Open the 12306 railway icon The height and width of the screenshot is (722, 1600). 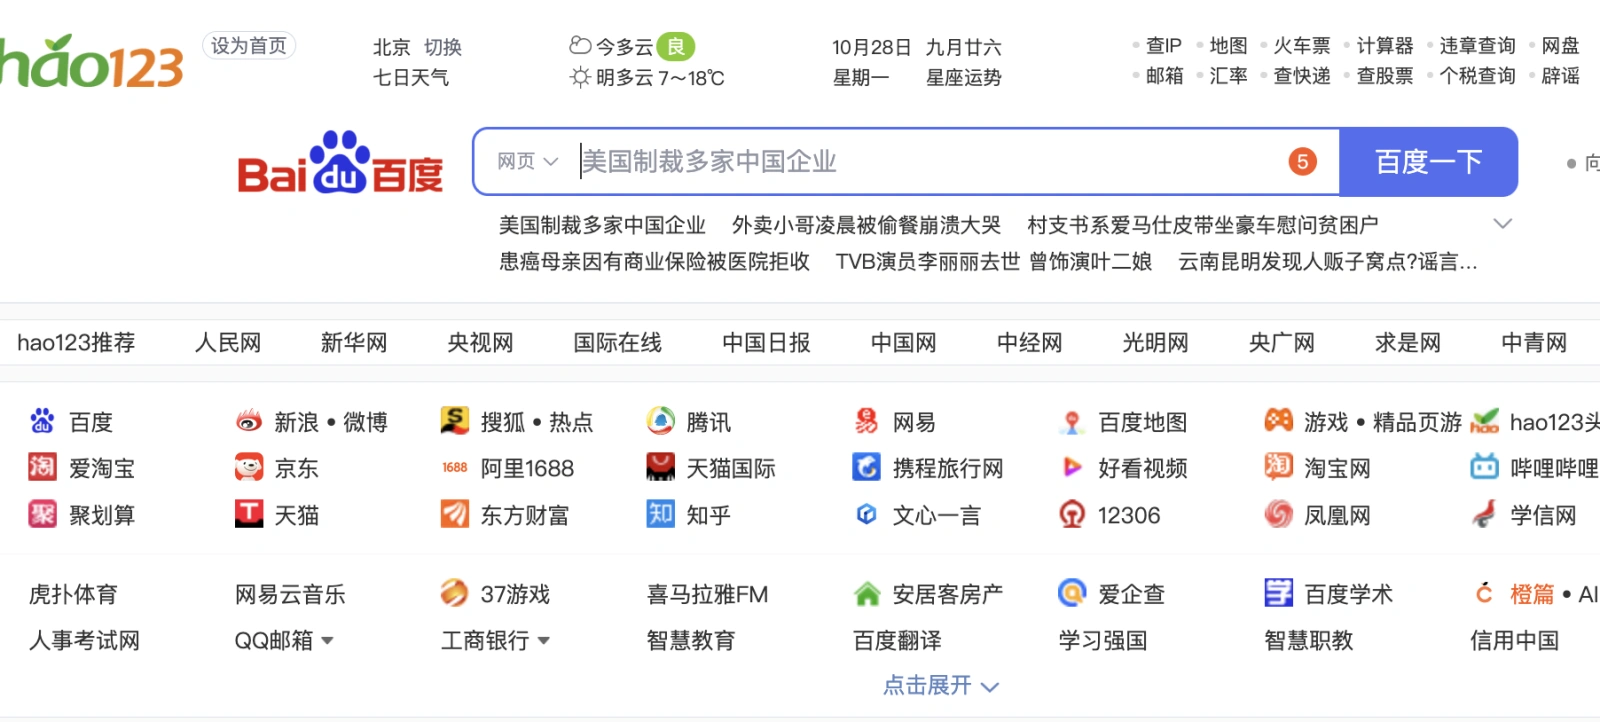1072,515
